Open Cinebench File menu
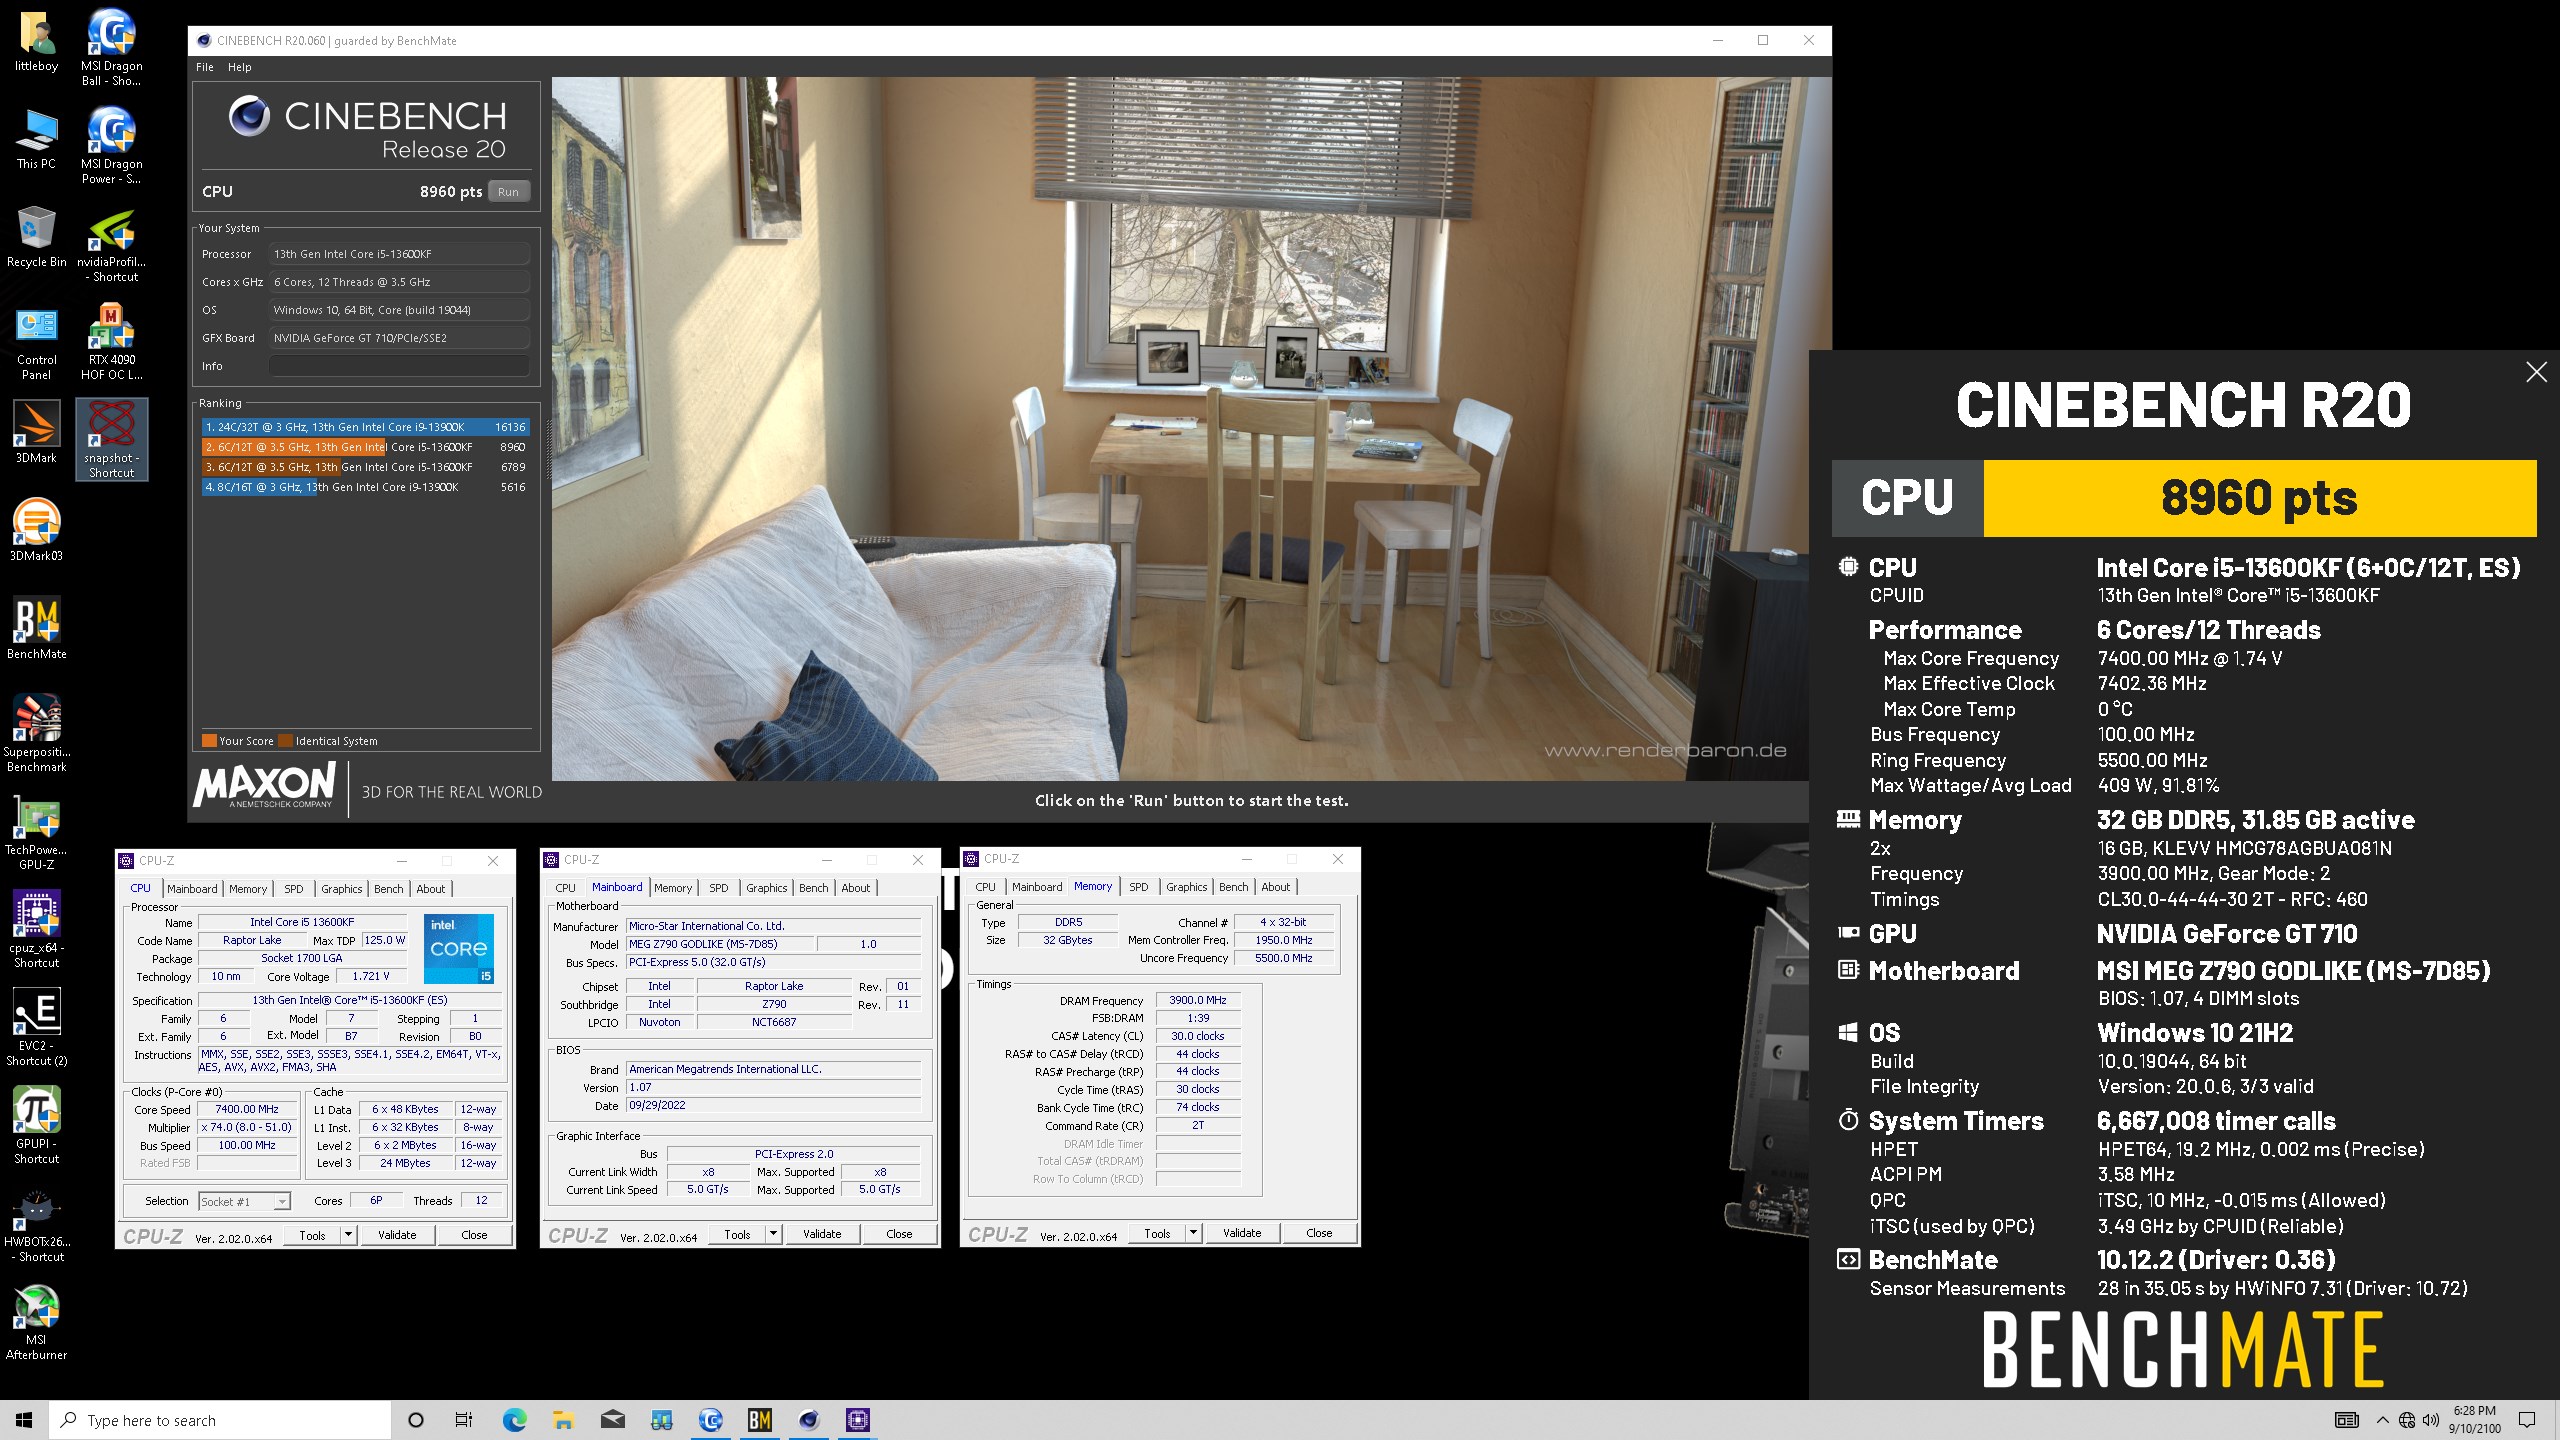The height and width of the screenshot is (1440, 2560). click(x=205, y=67)
